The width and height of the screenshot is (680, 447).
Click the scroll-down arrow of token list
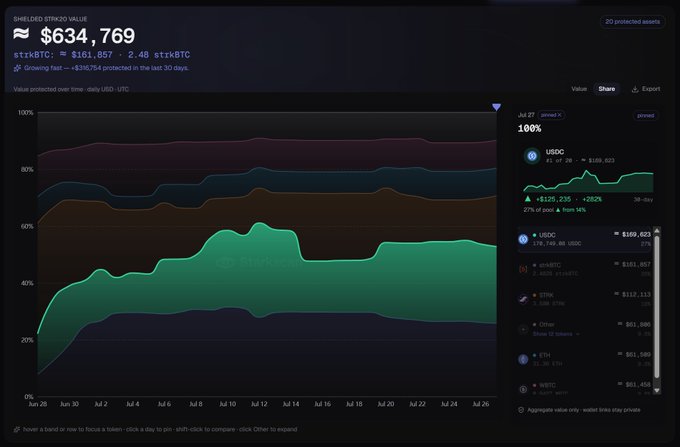click(657, 390)
